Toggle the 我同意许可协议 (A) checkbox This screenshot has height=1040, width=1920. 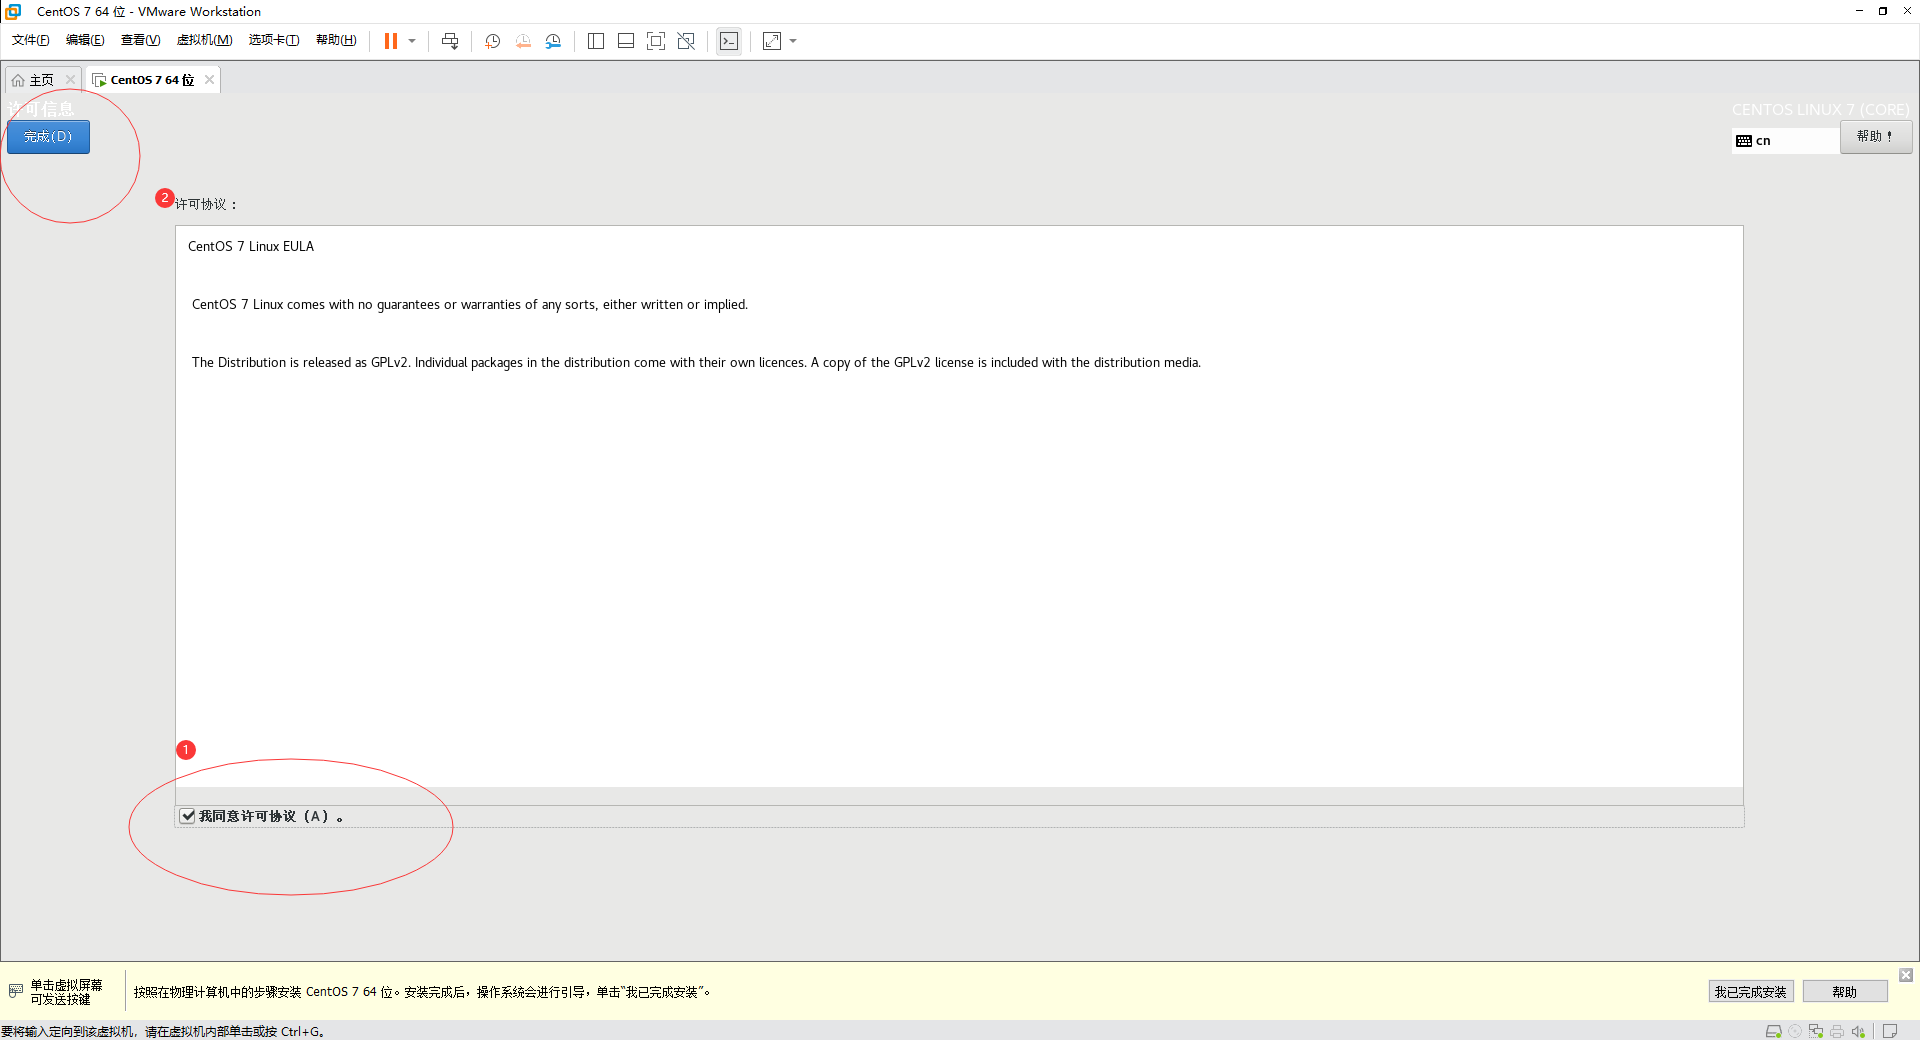pyautogui.click(x=187, y=816)
